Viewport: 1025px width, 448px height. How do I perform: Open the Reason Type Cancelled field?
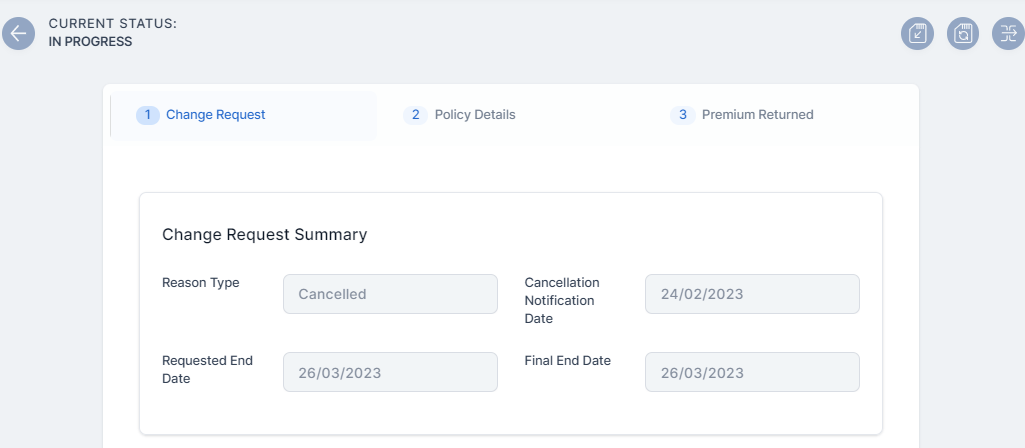pyautogui.click(x=390, y=294)
